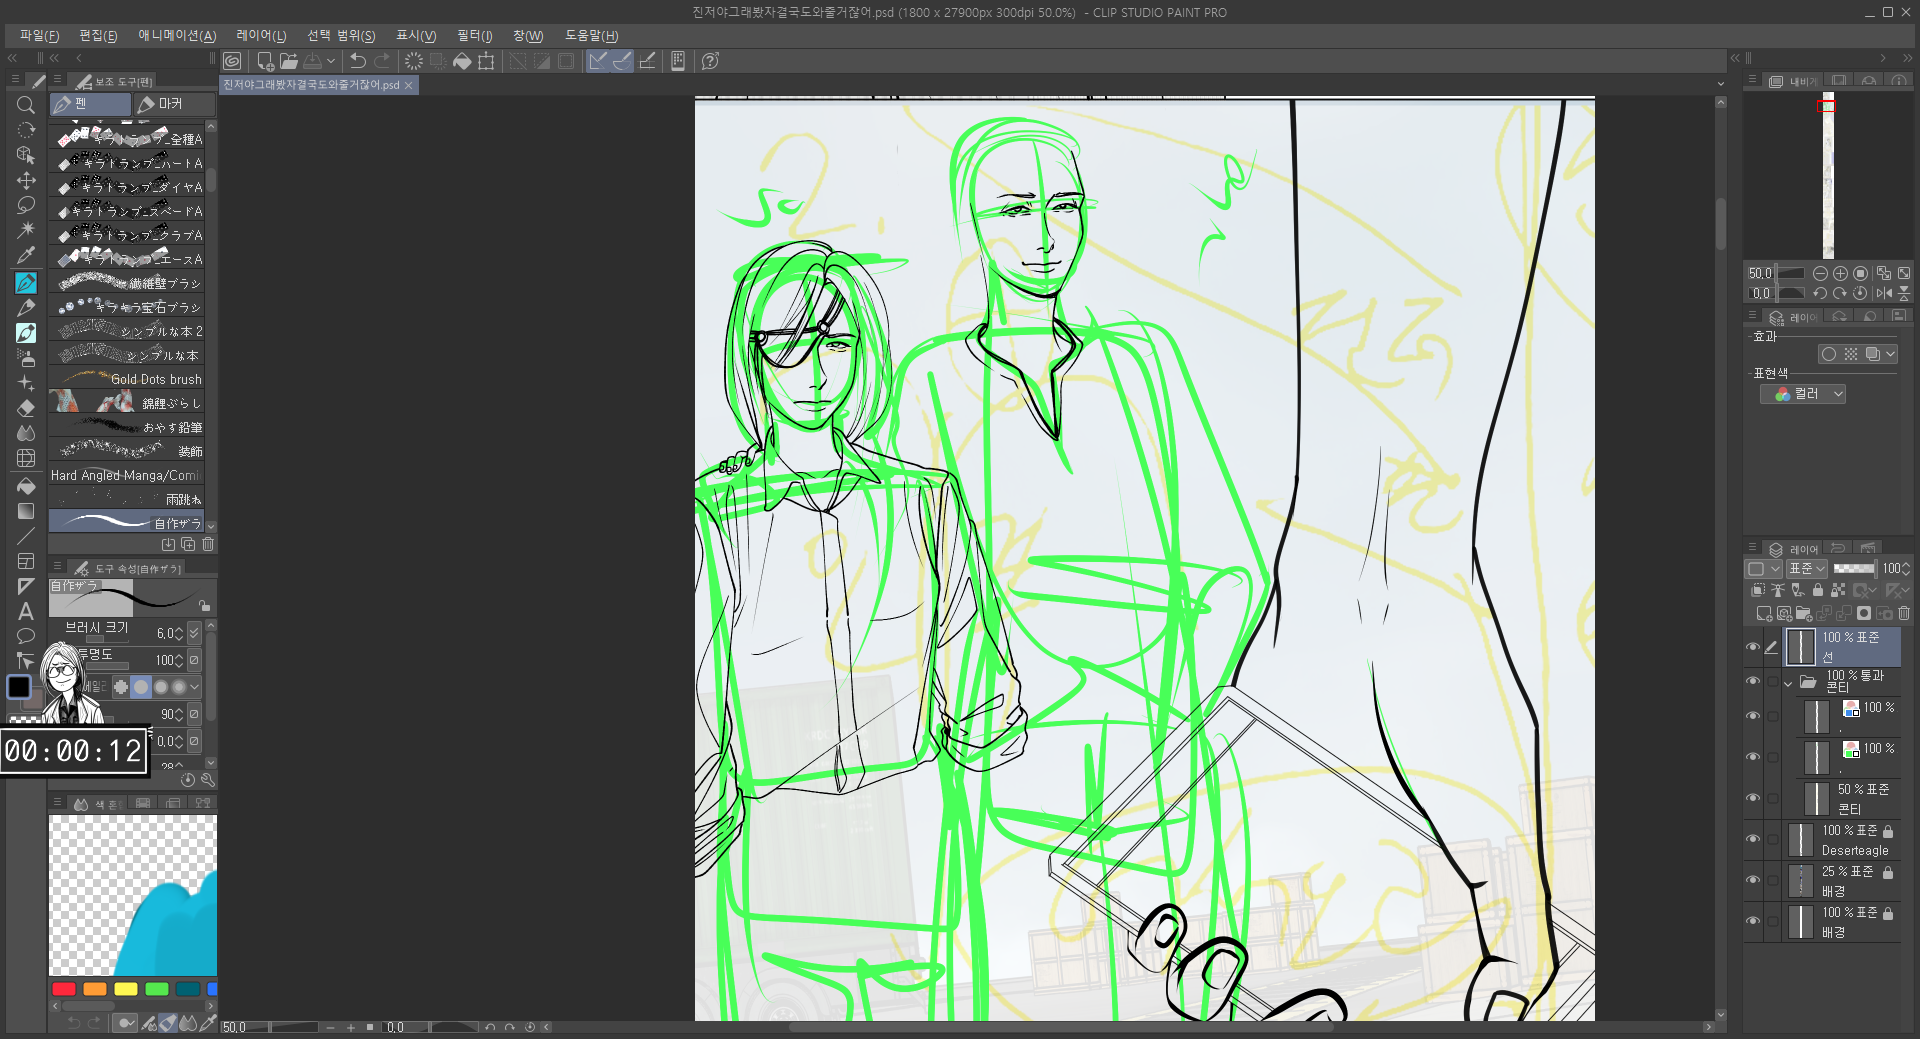Screen dimensions: 1920x1039
Task: Hide the 콘티 folder layer
Action: pyautogui.click(x=1753, y=681)
